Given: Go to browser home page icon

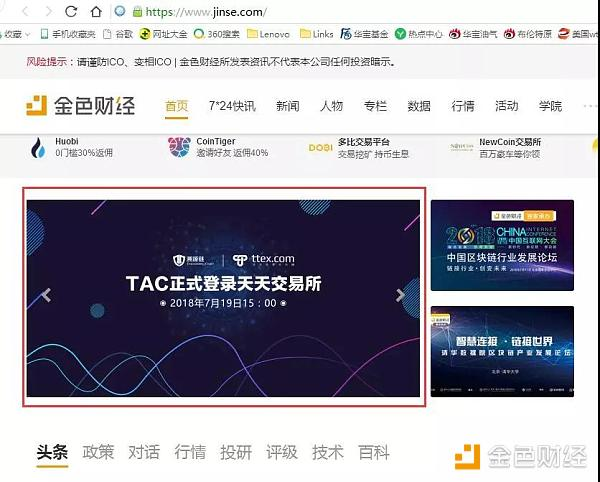Looking at the screenshot, I should pyautogui.click(x=96, y=11).
